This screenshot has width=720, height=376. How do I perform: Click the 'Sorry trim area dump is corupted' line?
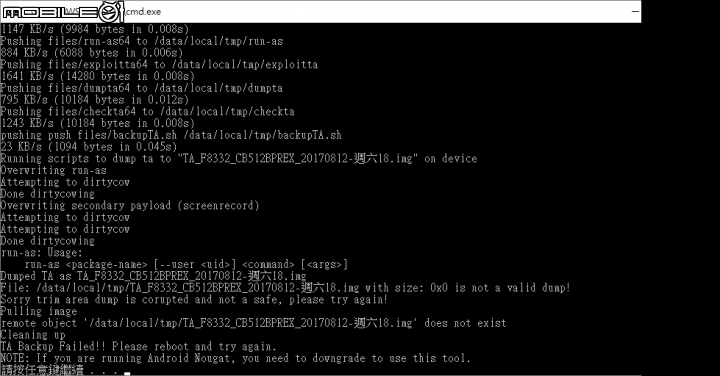(194, 300)
